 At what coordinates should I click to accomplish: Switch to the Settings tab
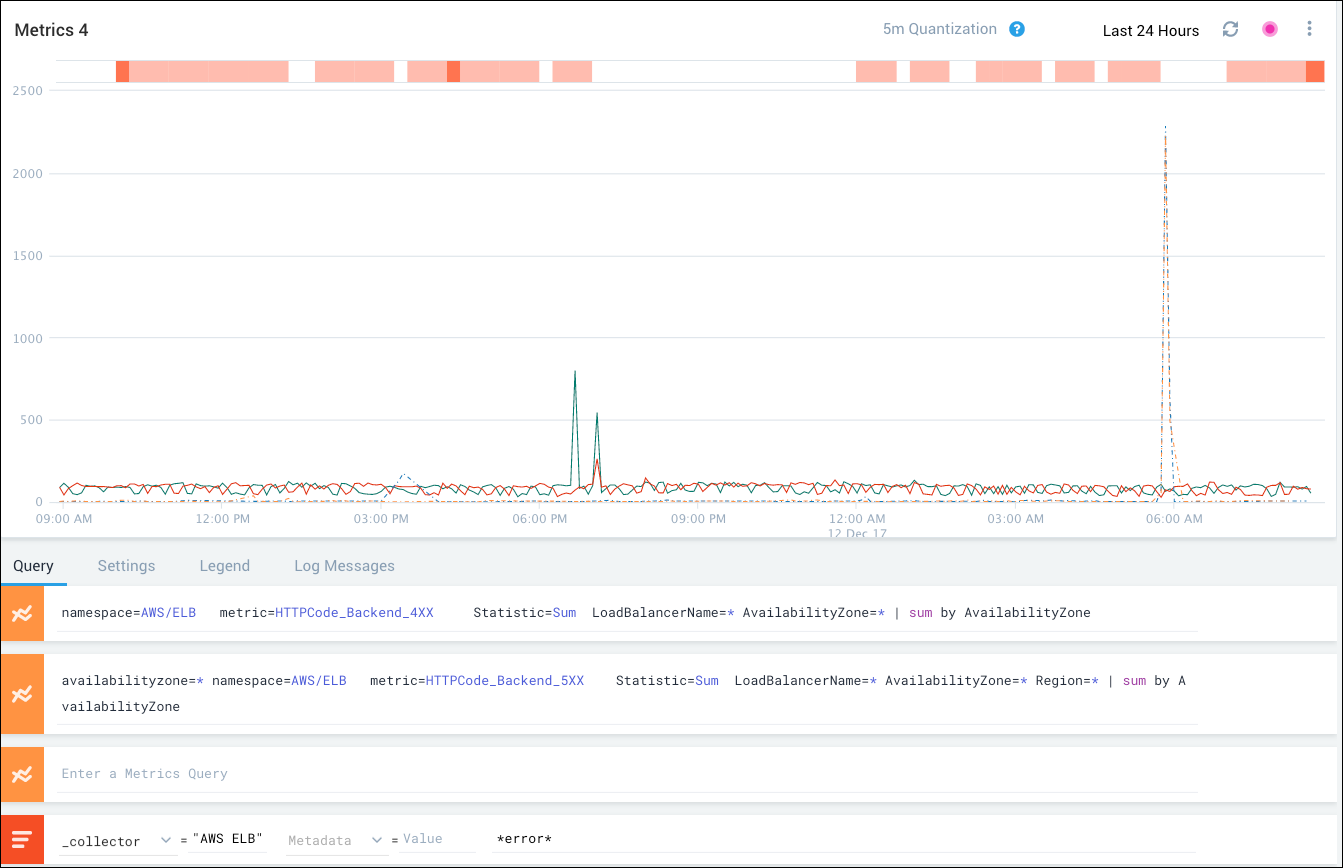(x=126, y=565)
